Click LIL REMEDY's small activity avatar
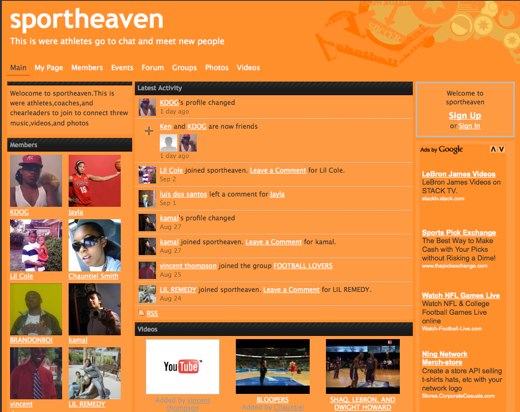Viewport: 520px width, 412px height. click(x=147, y=294)
